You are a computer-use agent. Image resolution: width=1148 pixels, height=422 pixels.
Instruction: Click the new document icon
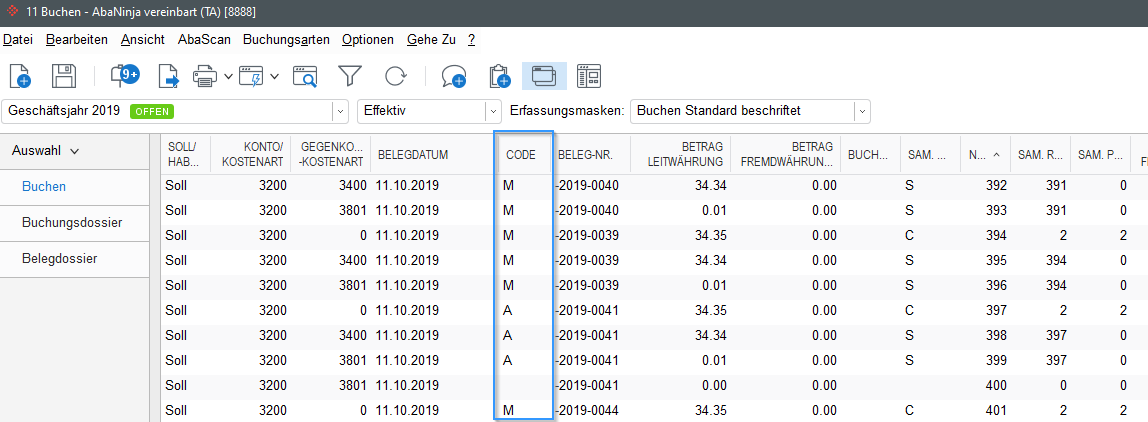click(20, 75)
